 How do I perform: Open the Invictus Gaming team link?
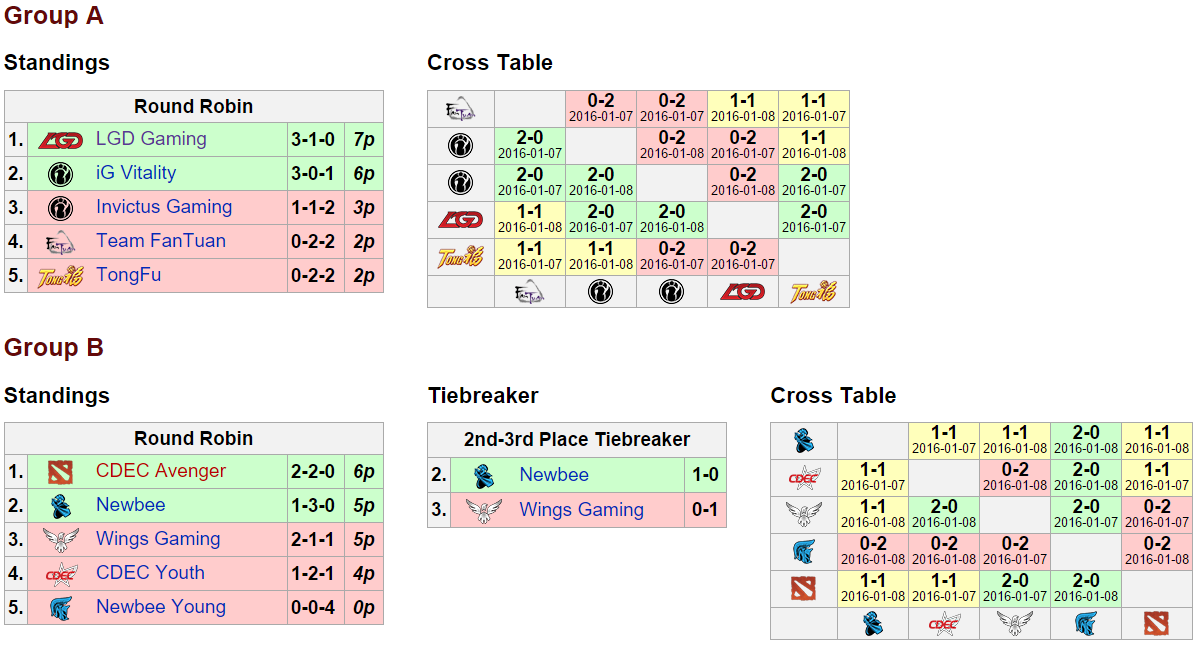164,207
